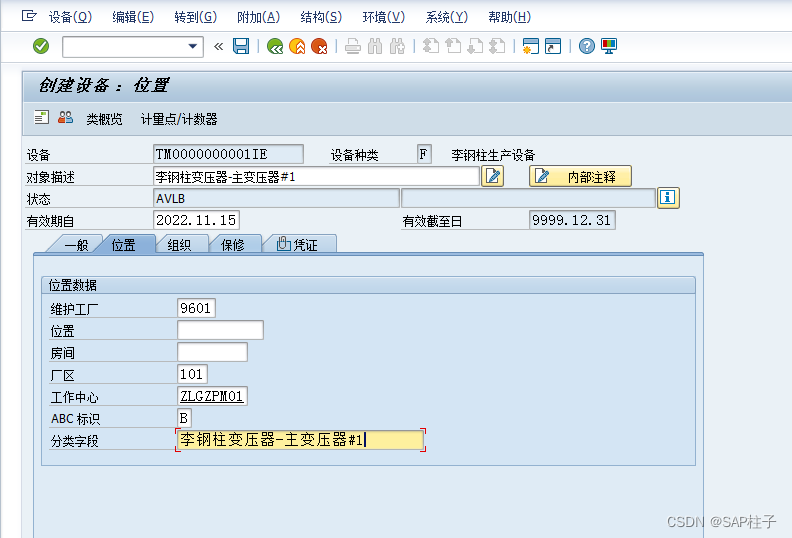Switch to the 一般 tab
Viewport: 792px width, 538px height.
pos(76,245)
